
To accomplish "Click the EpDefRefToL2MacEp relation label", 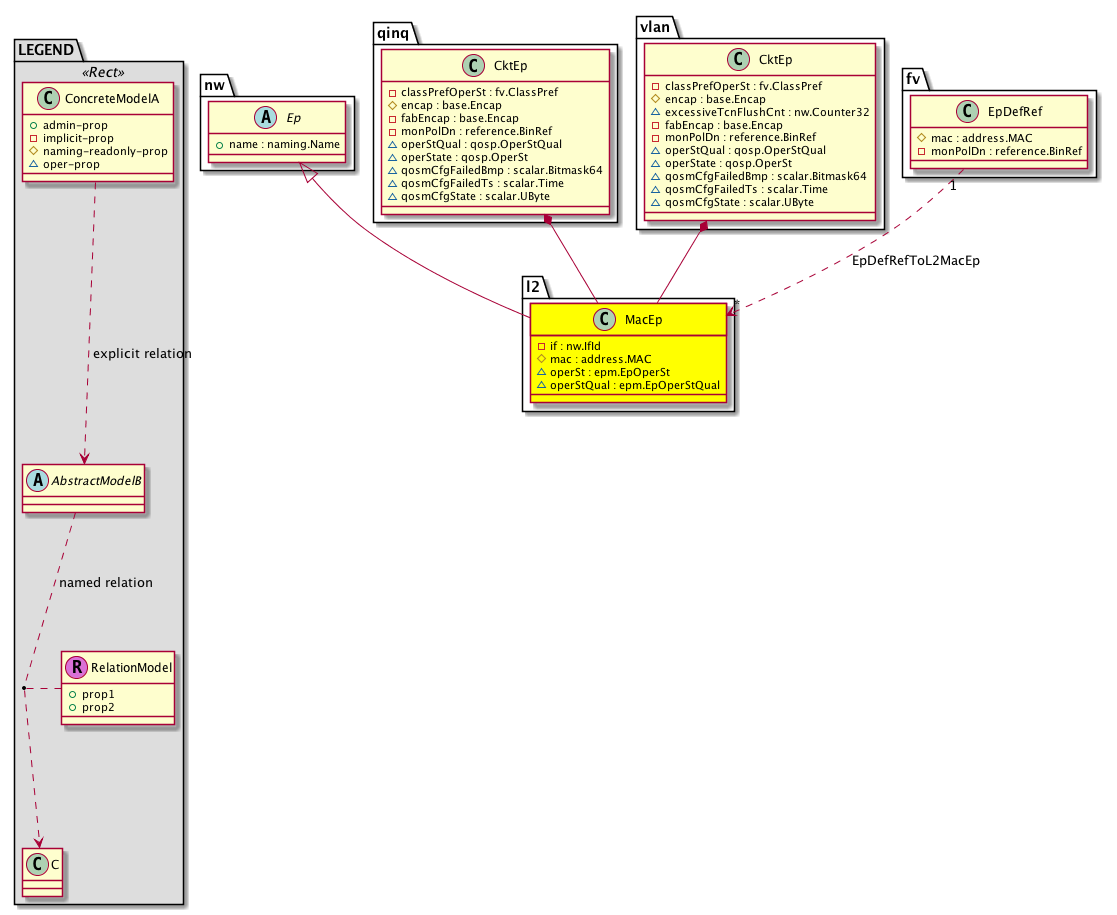I will tap(914, 260).
